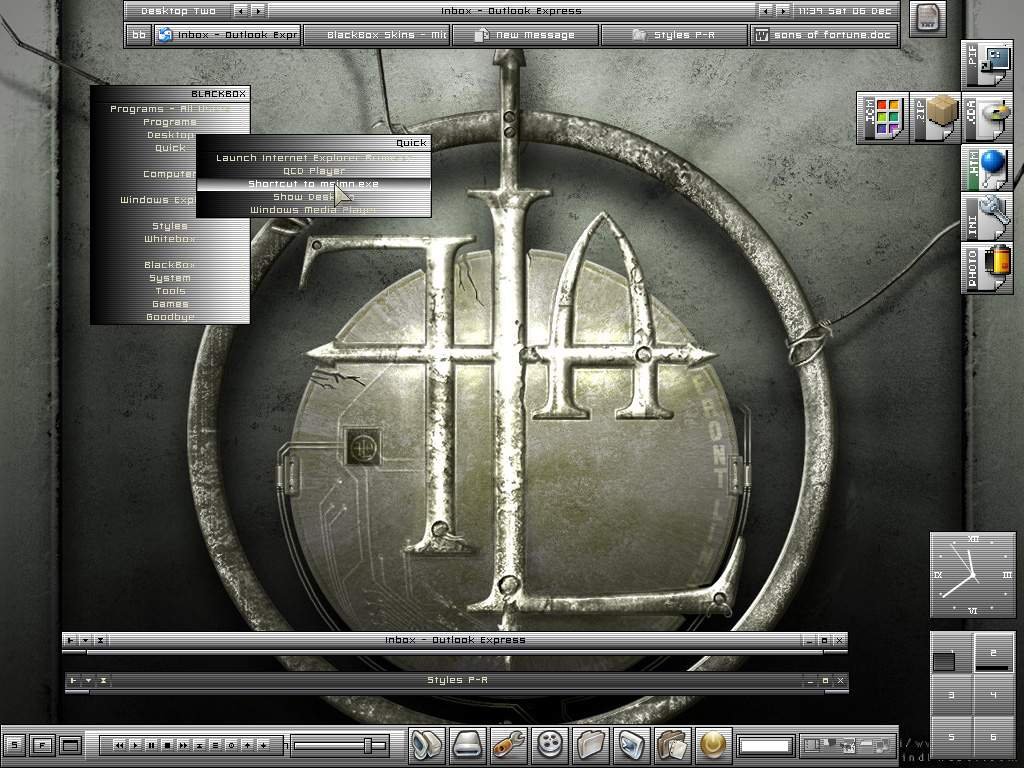The height and width of the screenshot is (768, 1024).
Task: Switch to the Styles P-R taskbar item
Action: (x=674, y=35)
